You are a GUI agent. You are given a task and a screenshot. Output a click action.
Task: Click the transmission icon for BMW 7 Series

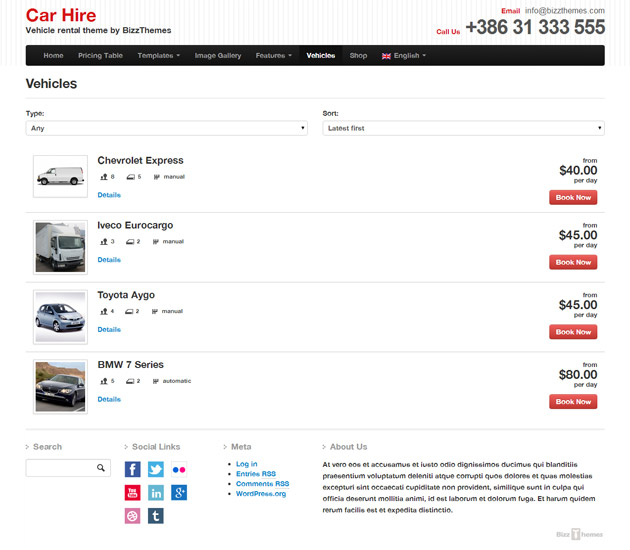(156, 381)
